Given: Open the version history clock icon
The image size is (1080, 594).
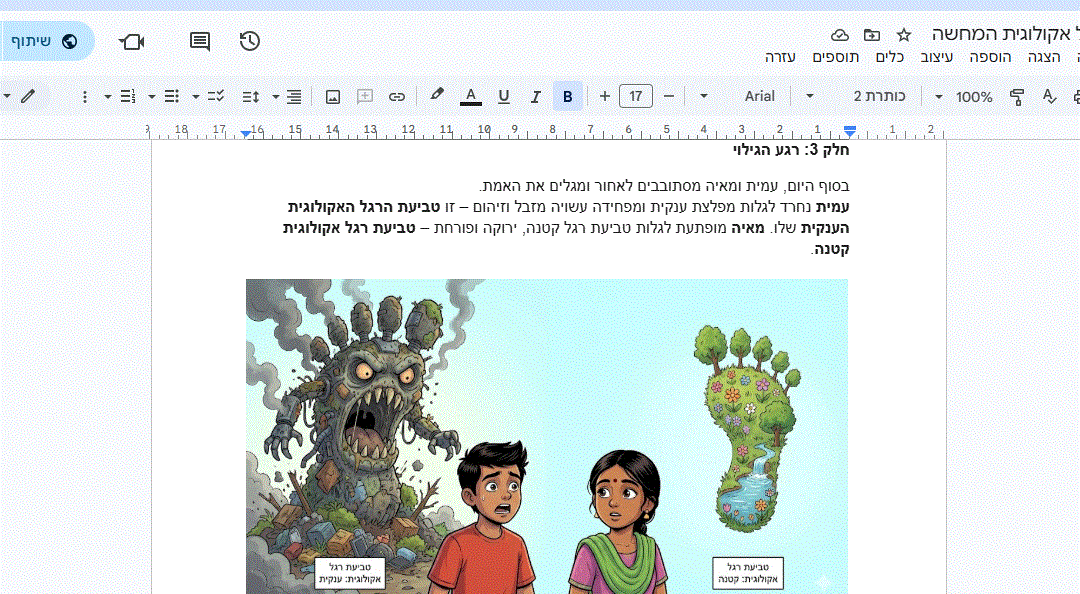Looking at the screenshot, I should [250, 41].
